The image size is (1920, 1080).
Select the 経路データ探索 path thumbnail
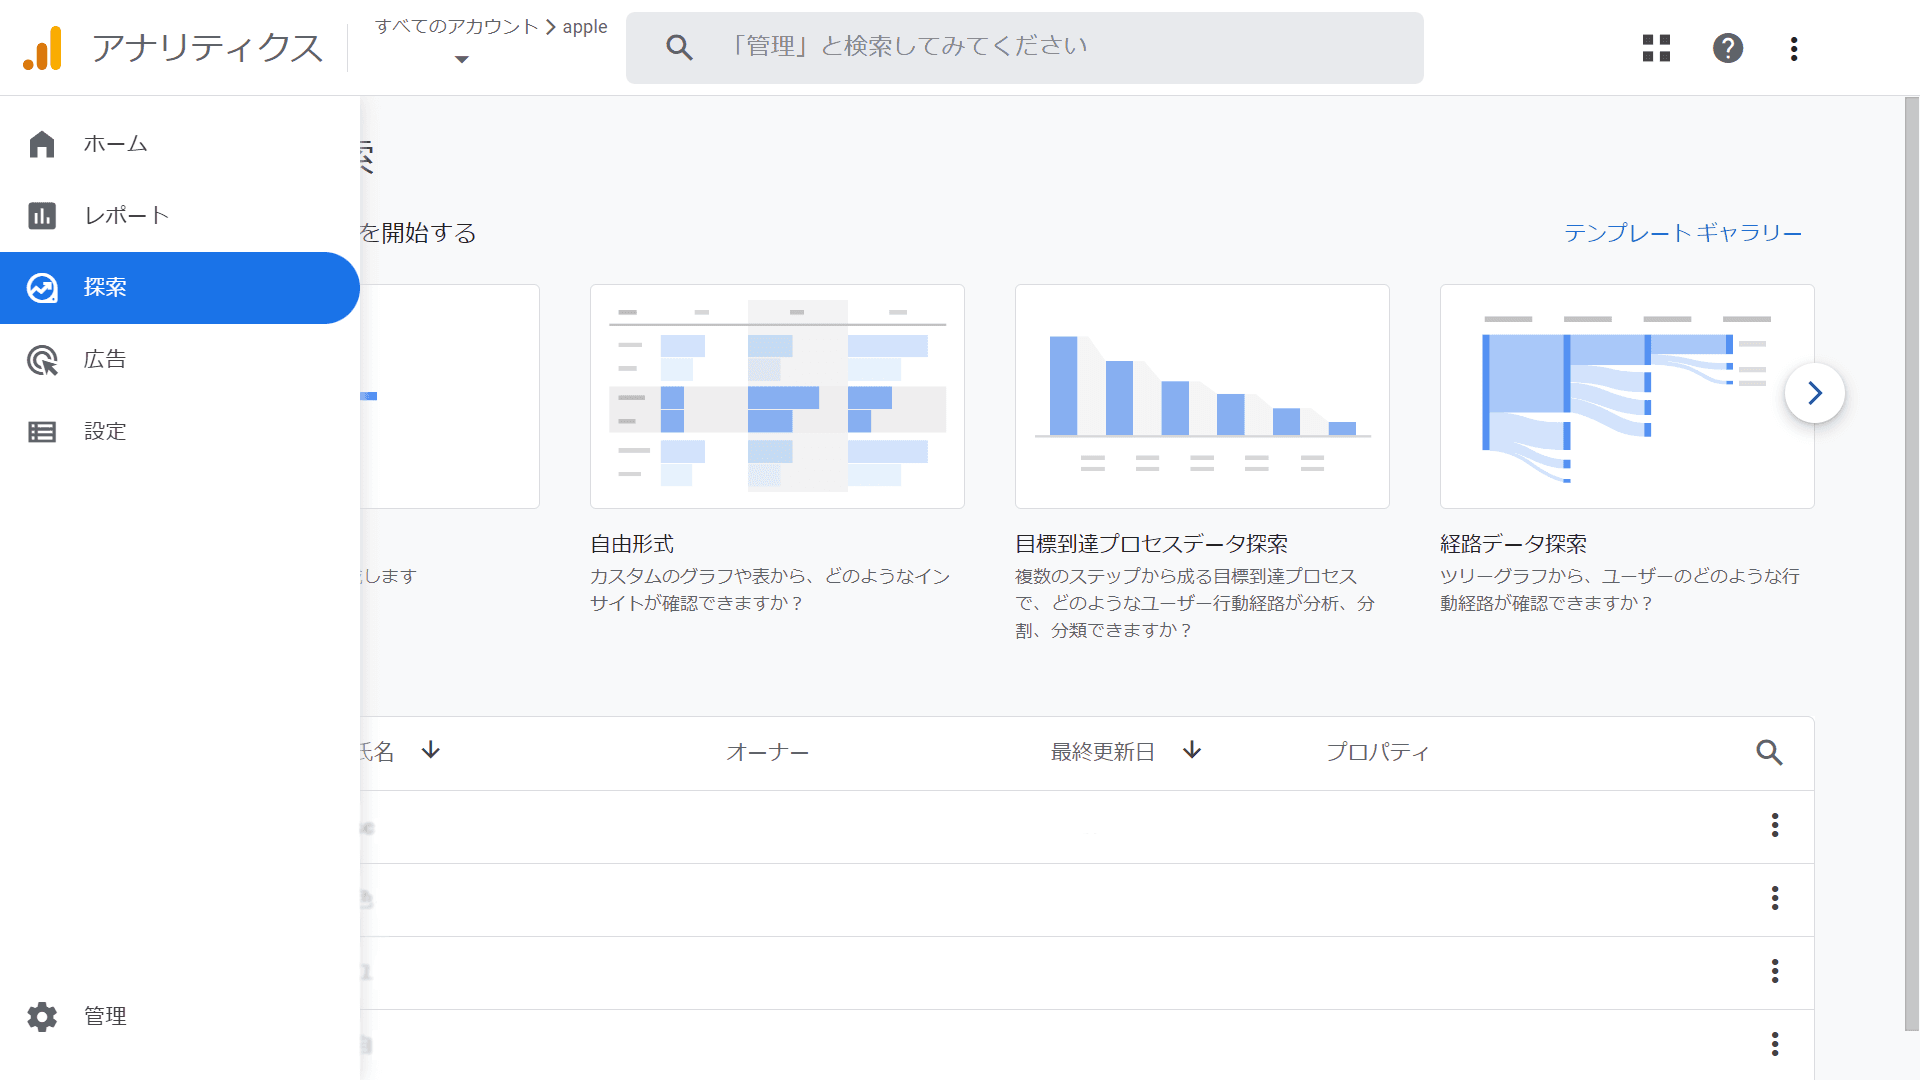click(1627, 396)
